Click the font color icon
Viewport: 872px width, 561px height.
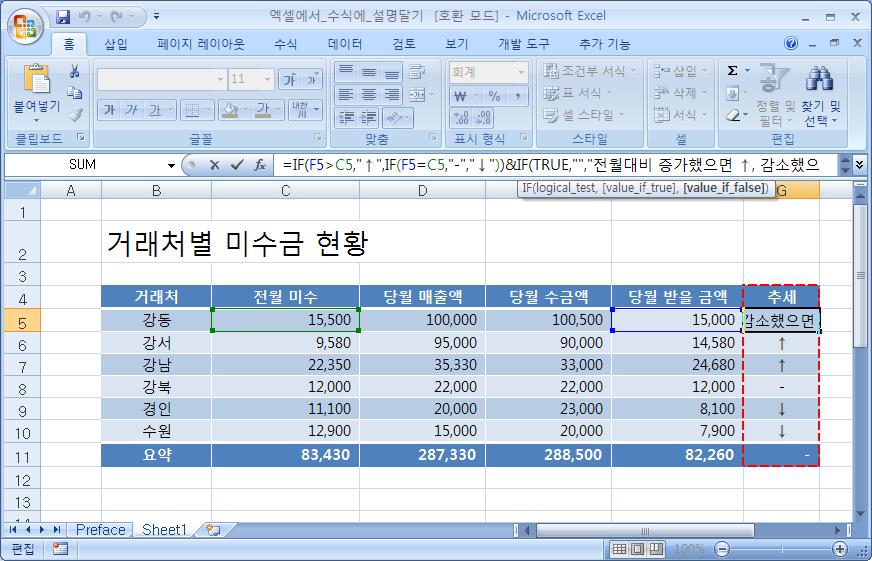(263, 110)
